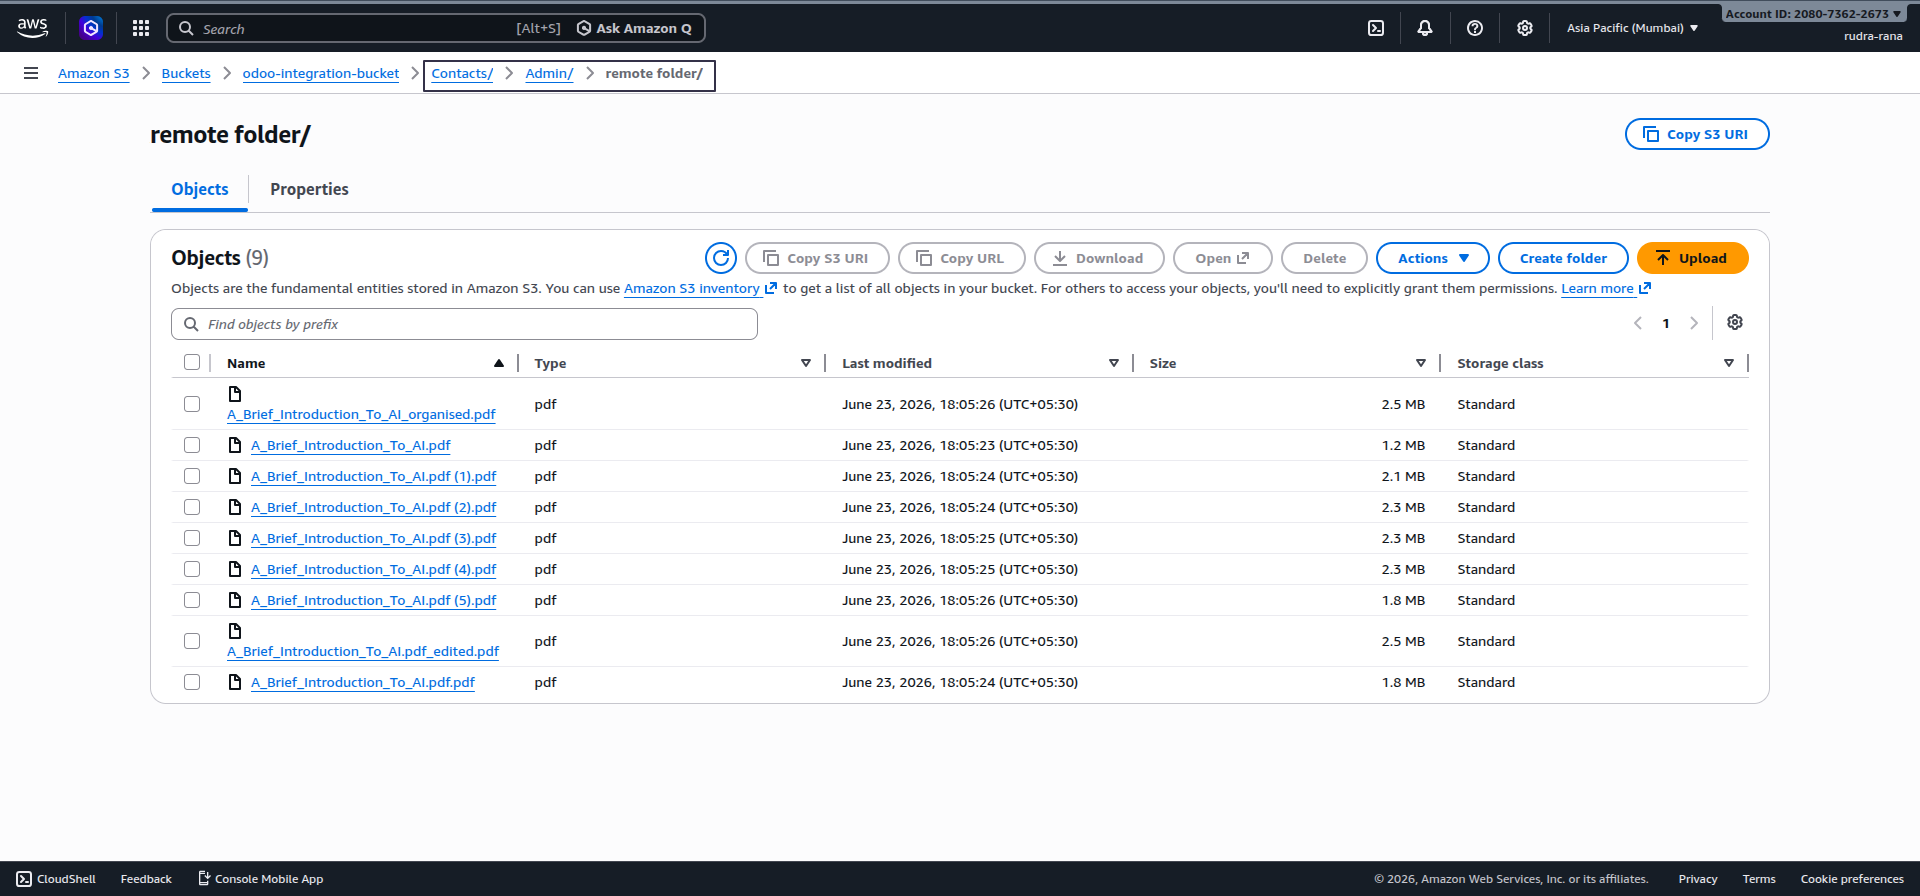Expand the Actions dropdown
Viewport: 1920px width, 896px height.
tap(1433, 258)
